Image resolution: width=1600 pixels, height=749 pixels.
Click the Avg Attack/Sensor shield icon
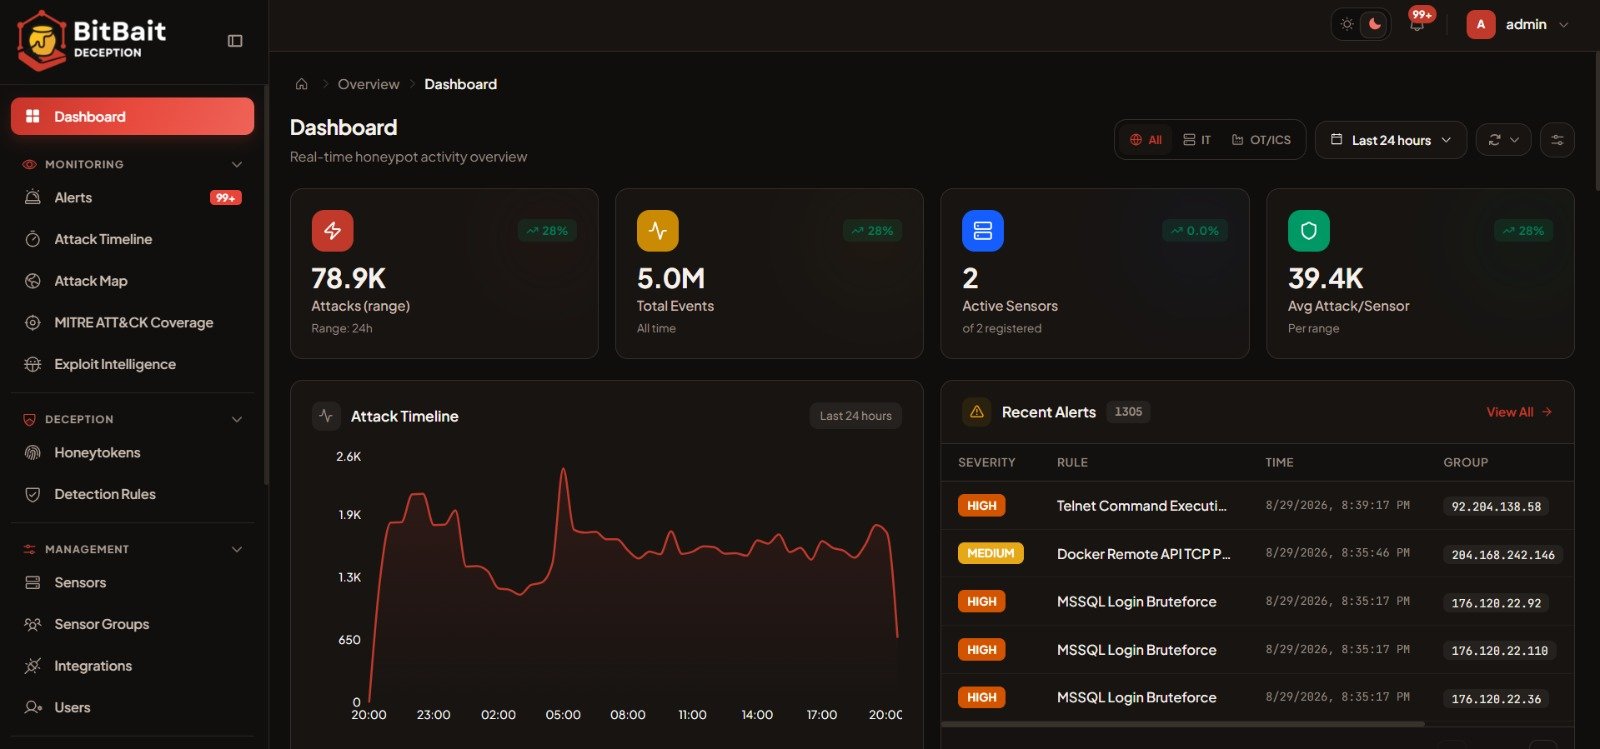pyautogui.click(x=1309, y=231)
